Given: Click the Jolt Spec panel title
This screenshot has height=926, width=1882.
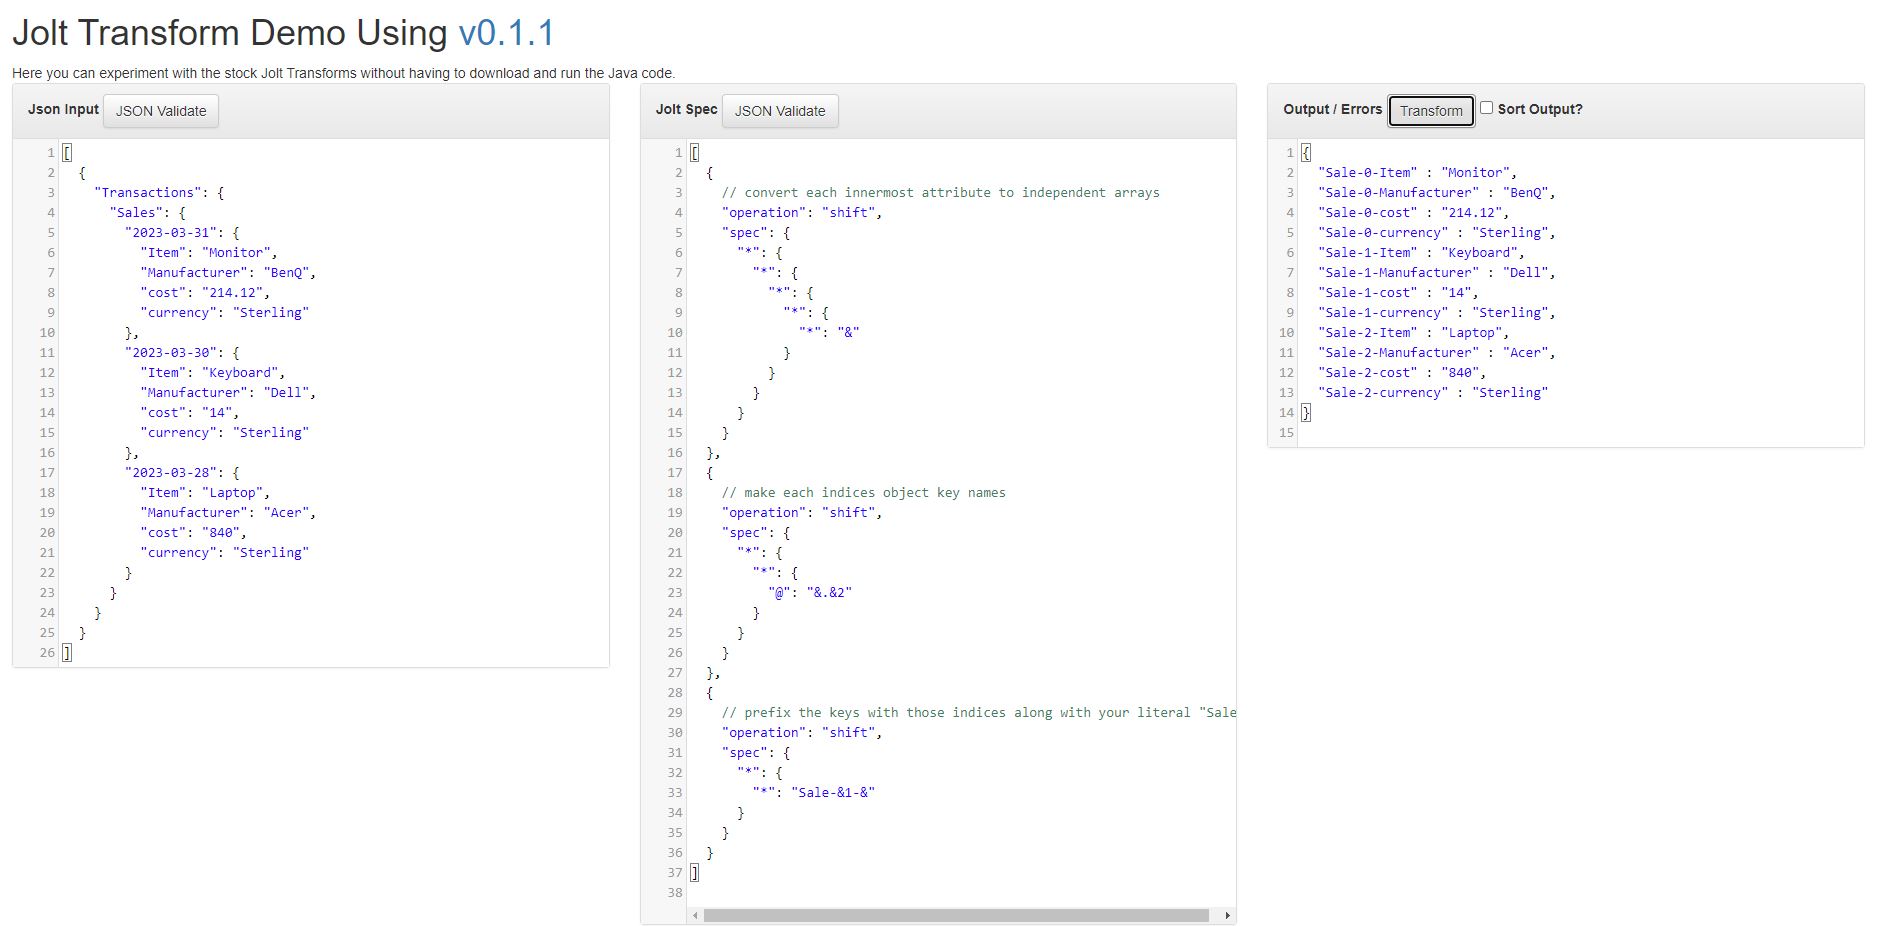Looking at the screenshot, I should point(686,109).
